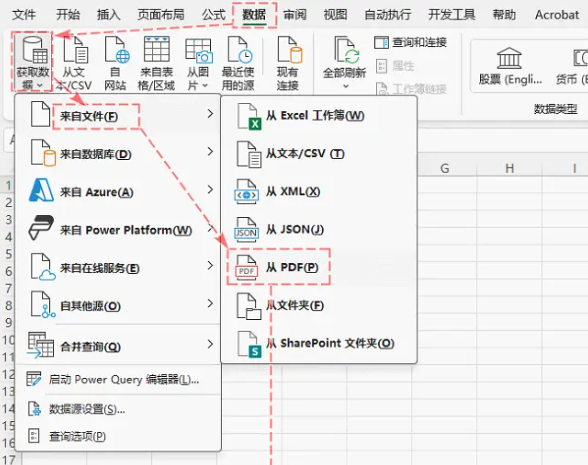
Task: Click the cloud file icon beside 来自在线服务
Action: pos(43,267)
